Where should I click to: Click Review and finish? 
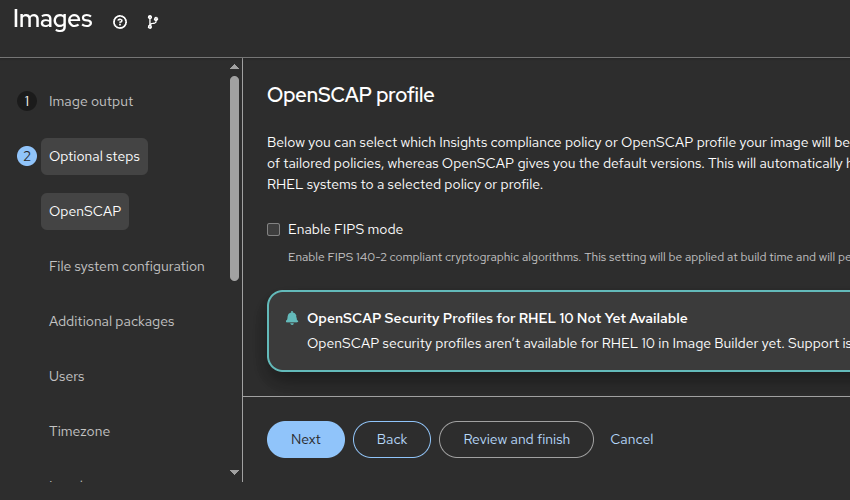click(516, 439)
